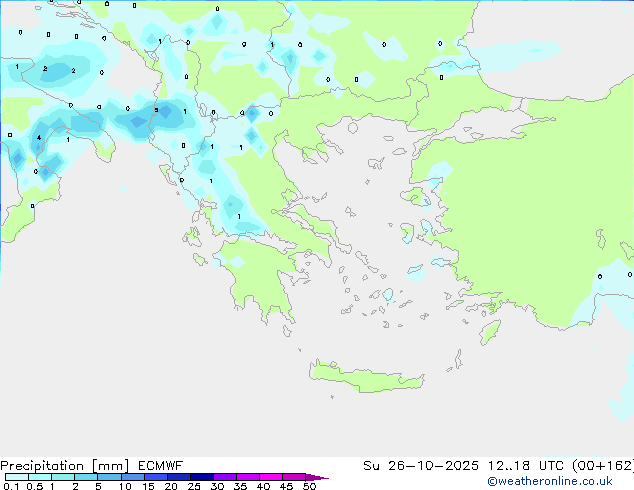
Task: Click the legend value '40'
Action: pyautogui.click(x=263, y=486)
